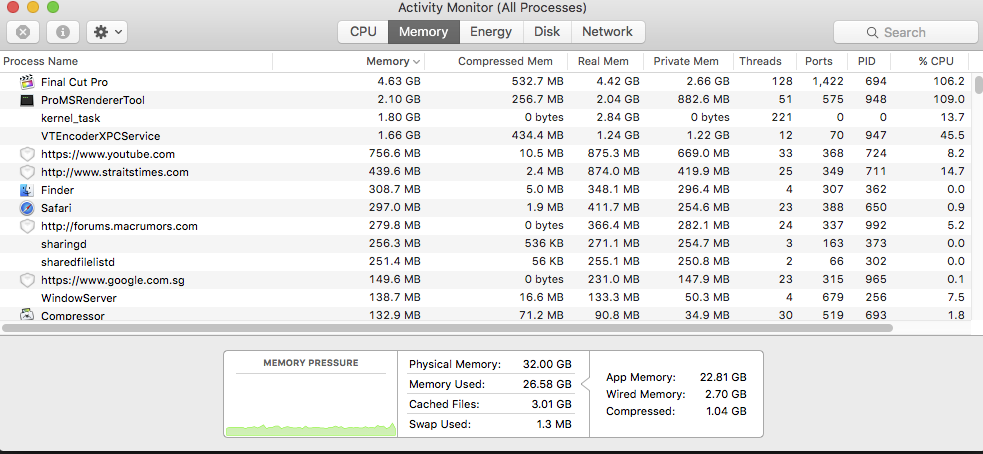
Task: Open the Disk tab
Action: point(547,31)
